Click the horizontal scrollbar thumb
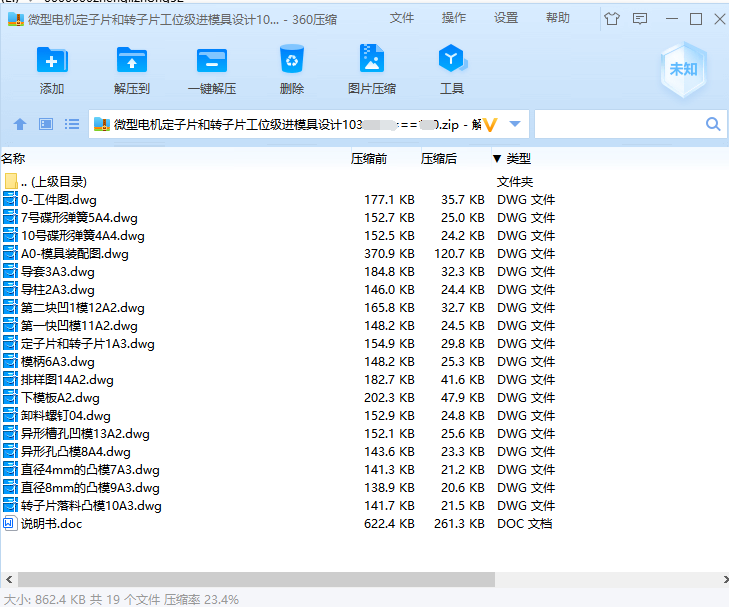This screenshot has height=607, width=729. tap(256, 580)
